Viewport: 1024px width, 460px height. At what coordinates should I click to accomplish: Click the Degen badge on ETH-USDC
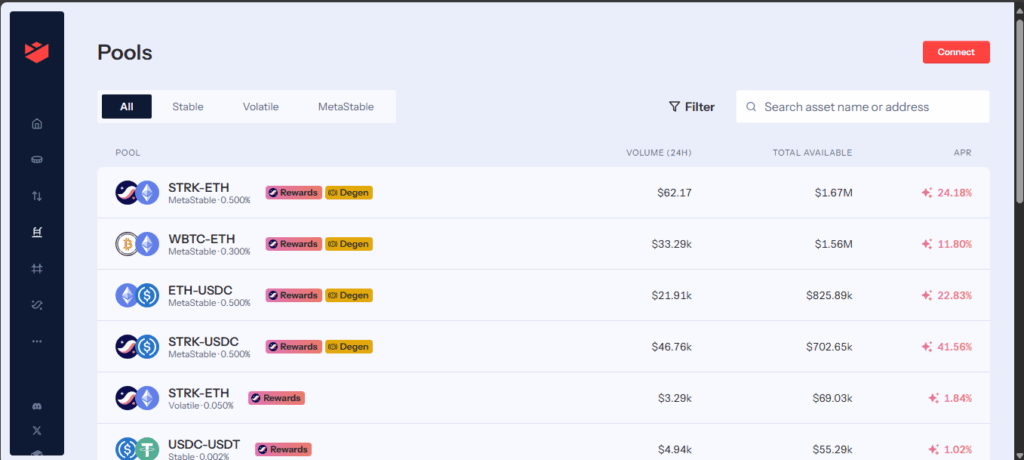click(349, 295)
